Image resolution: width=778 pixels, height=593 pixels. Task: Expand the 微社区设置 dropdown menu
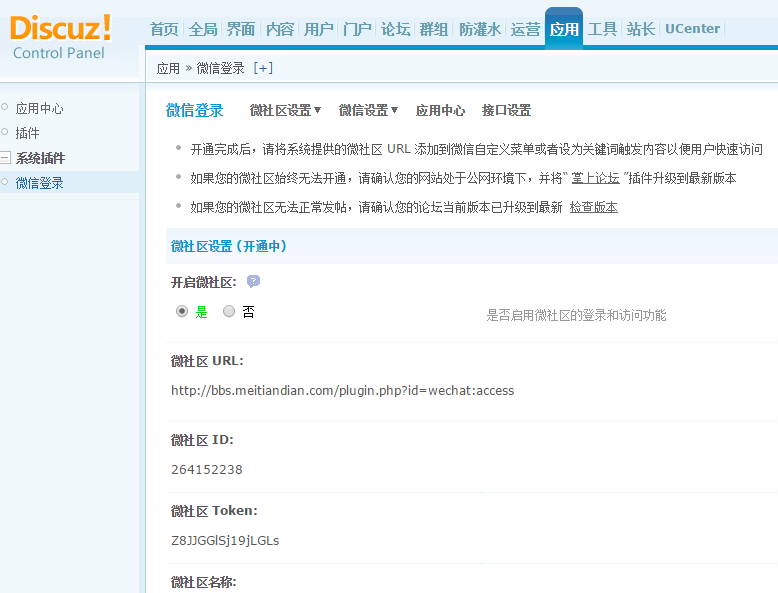tap(285, 110)
